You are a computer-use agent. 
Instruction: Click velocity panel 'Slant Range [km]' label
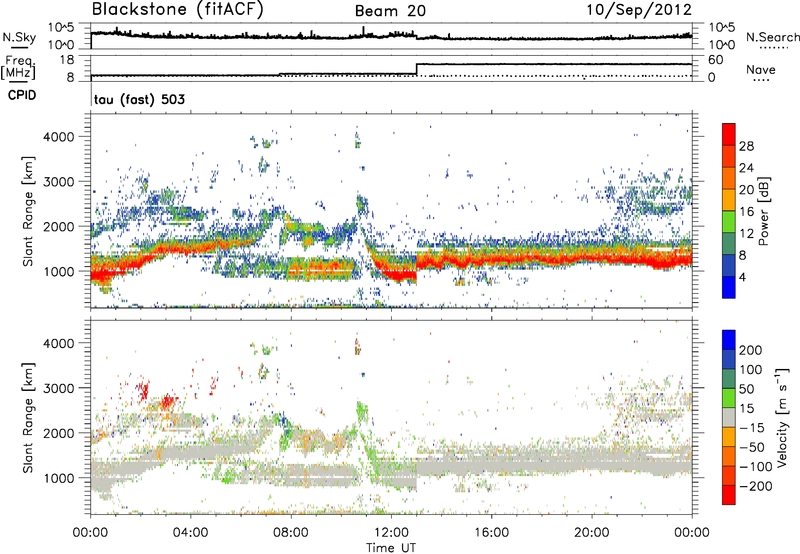coord(28,417)
